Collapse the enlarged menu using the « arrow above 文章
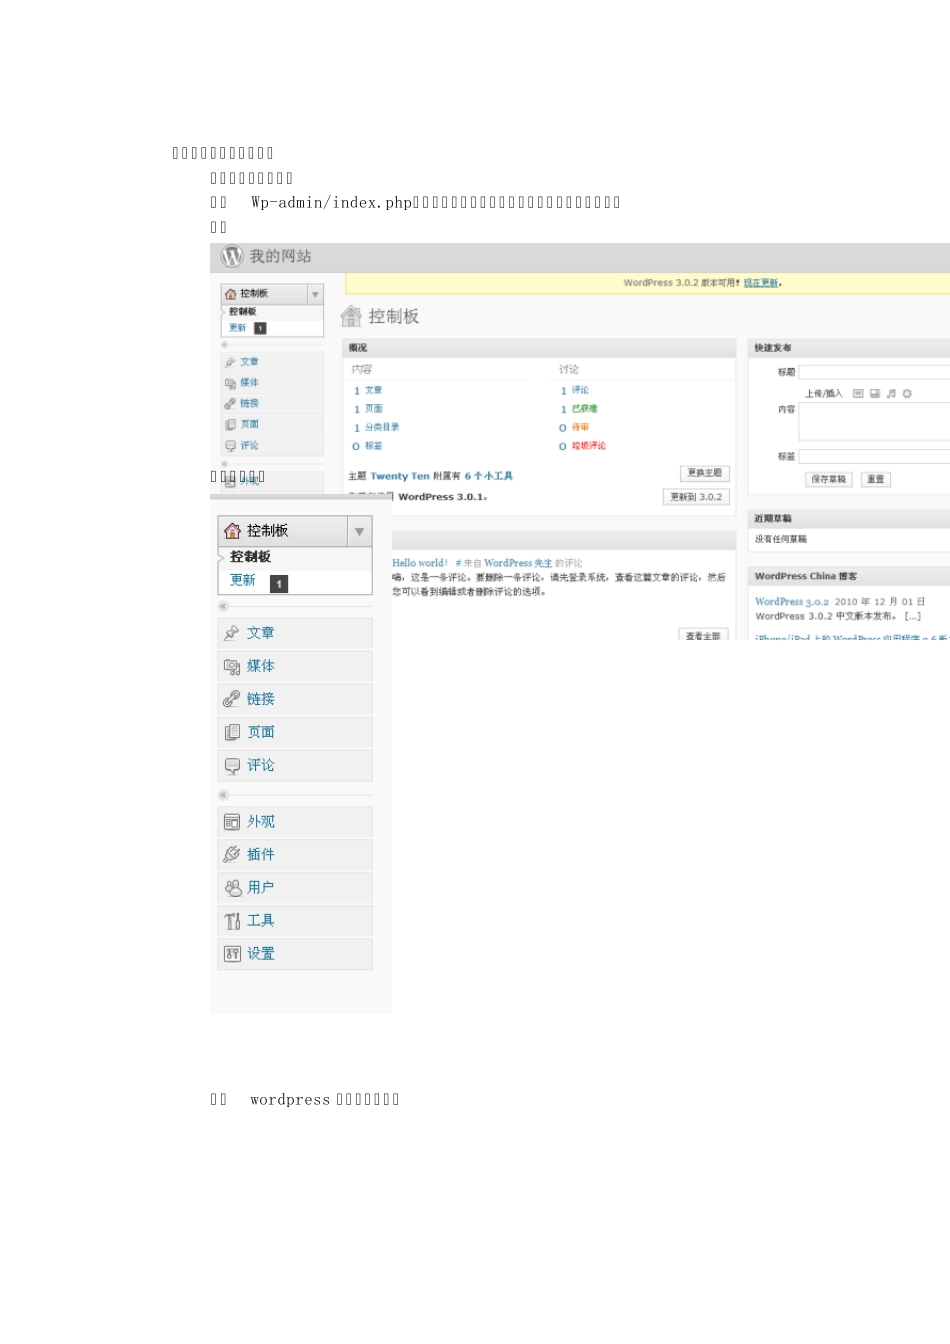Screen dimensions: 950x1344 [x=223, y=606]
